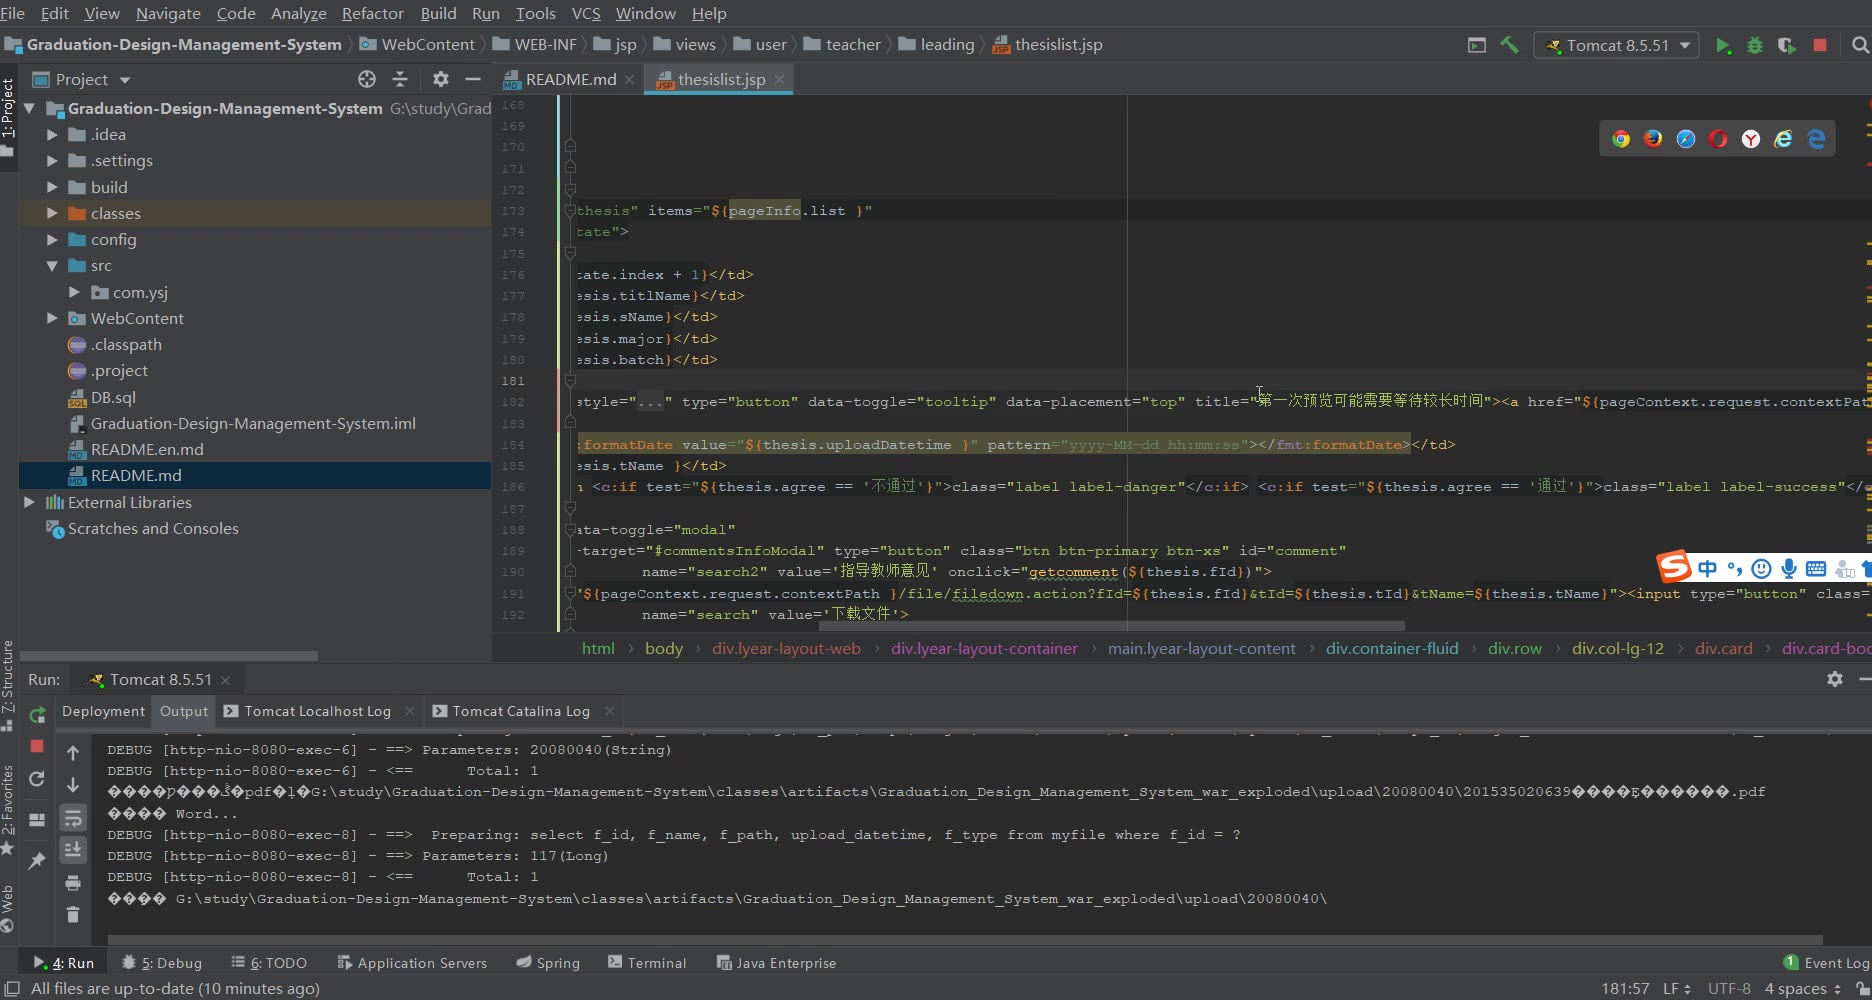Expand the .settings folder
The width and height of the screenshot is (1872, 1000).
(x=52, y=160)
